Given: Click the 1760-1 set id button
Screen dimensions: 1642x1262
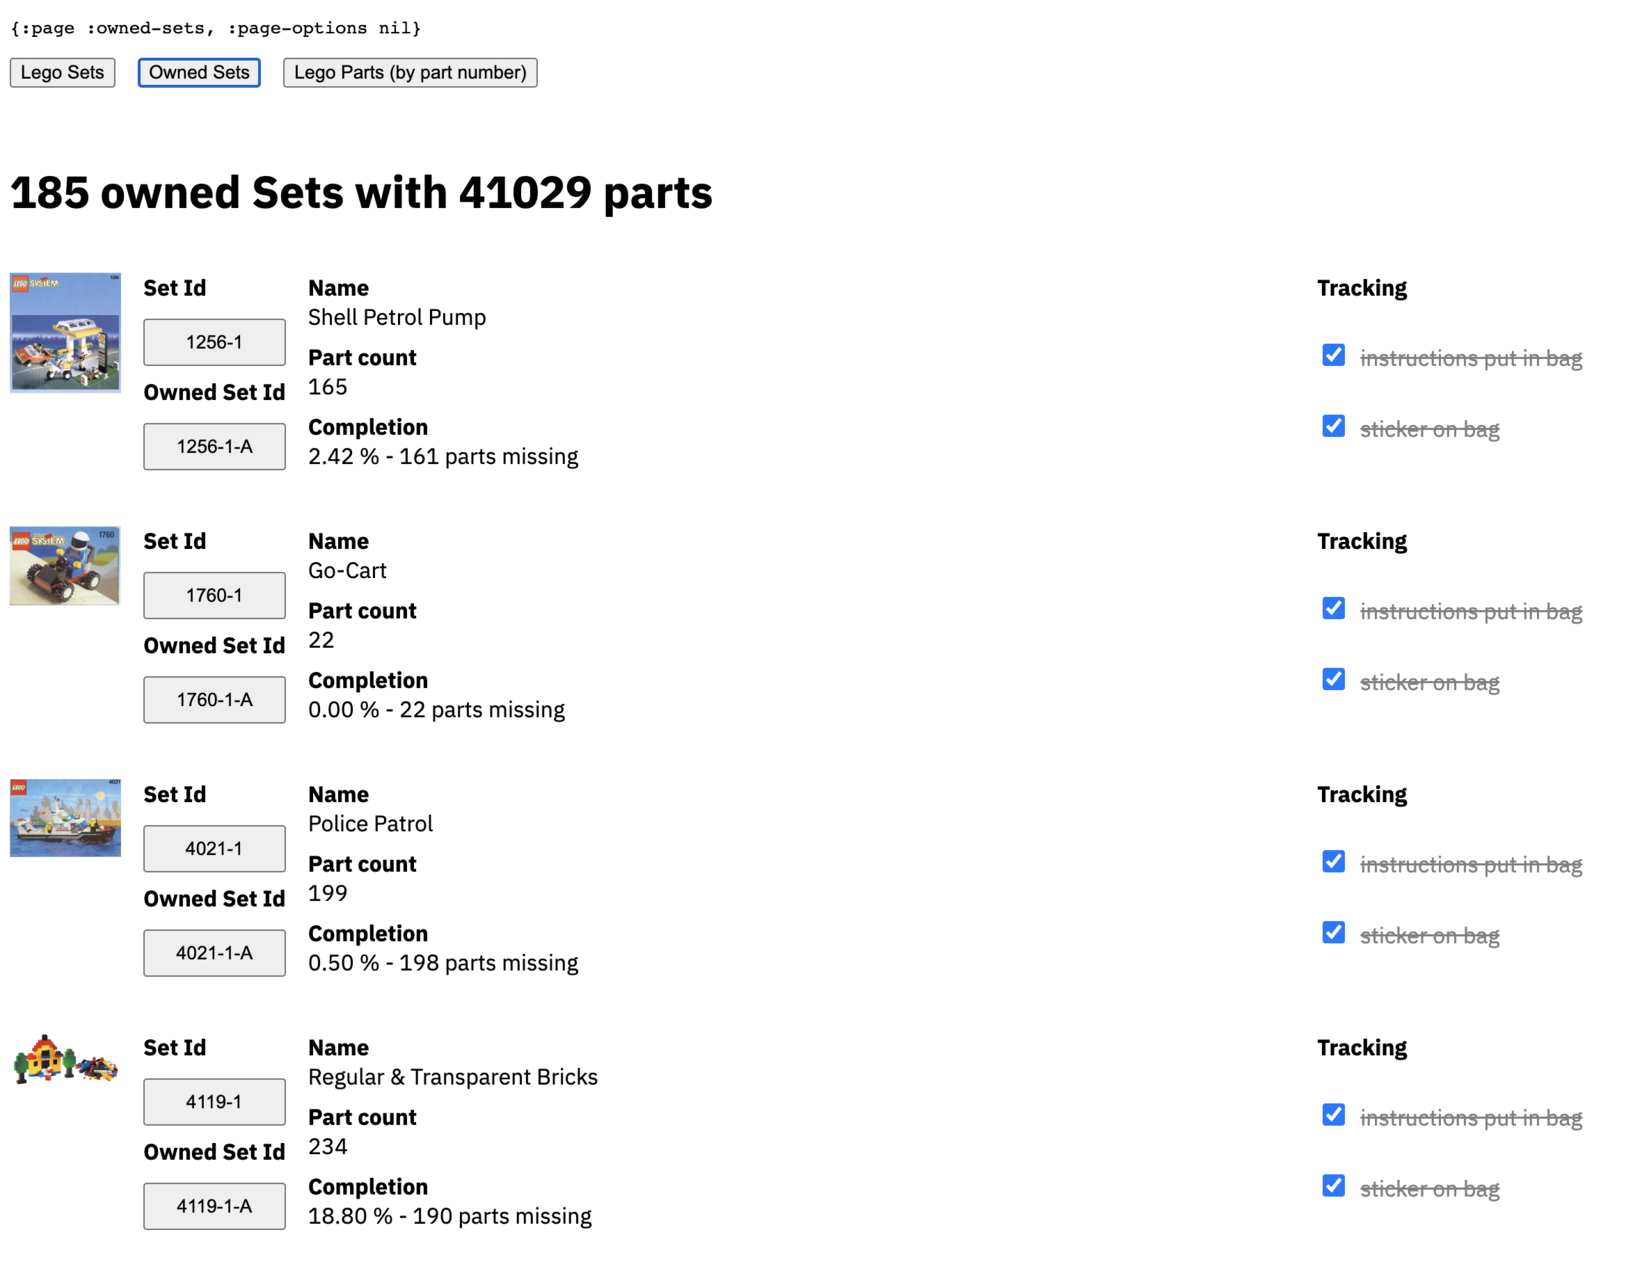Looking at the screenshot, I should coord(214,595).
